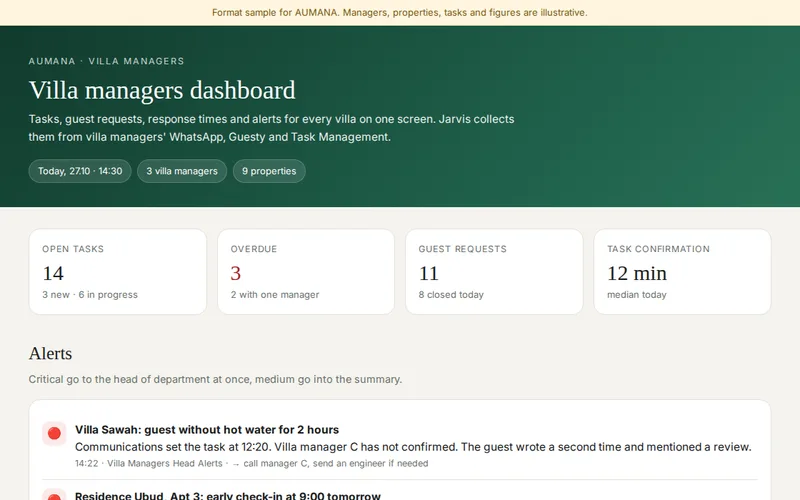Click 'Format sample for AUMANA' banner text
Viewport: 800px width, 500px height.
tap(399, 13)
